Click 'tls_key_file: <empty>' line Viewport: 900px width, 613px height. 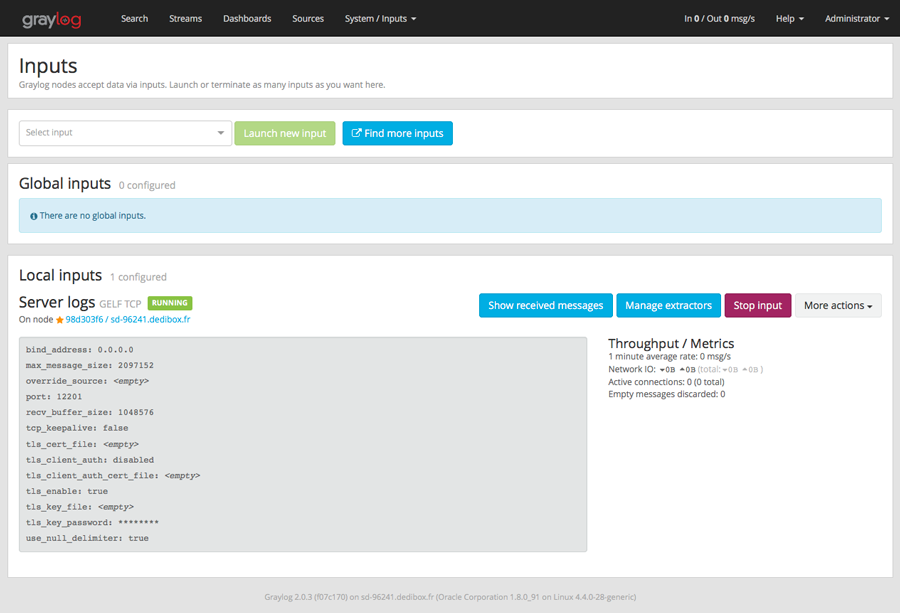coord(80,507)
